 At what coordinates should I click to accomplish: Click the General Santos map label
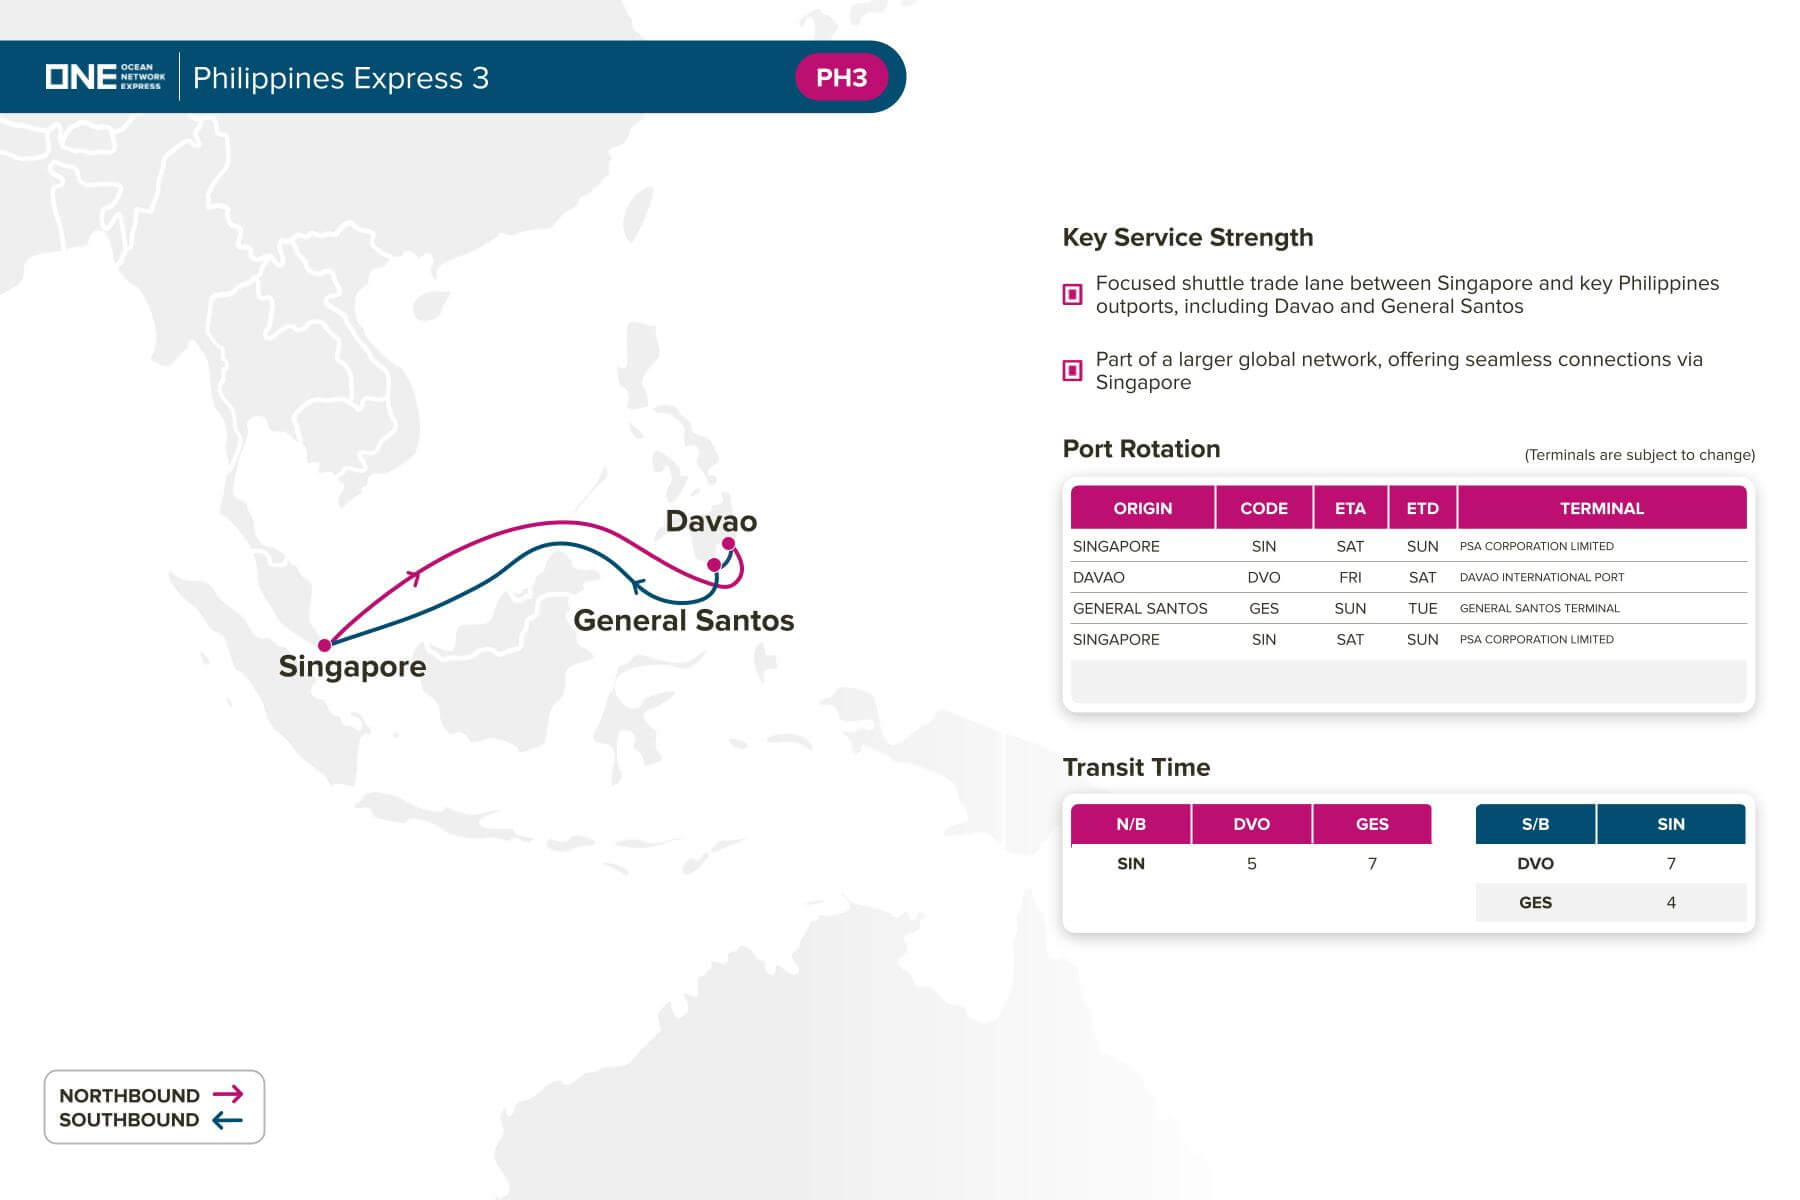(x=684, y=620)
